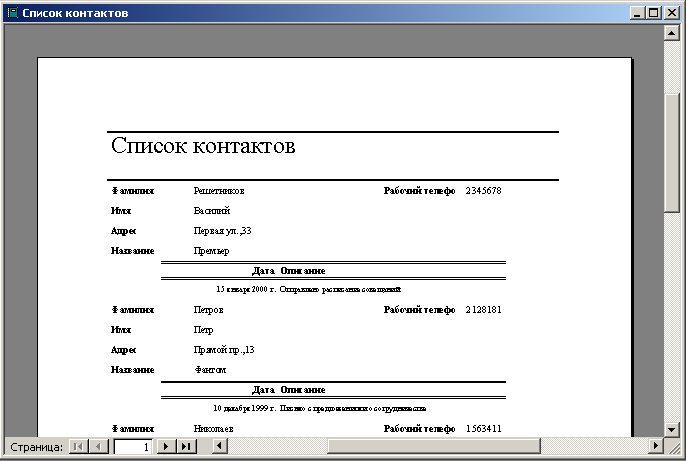686x461 pixels.
Task: Click the surname value 'Николаев'
Action: [x=214, y=429]
